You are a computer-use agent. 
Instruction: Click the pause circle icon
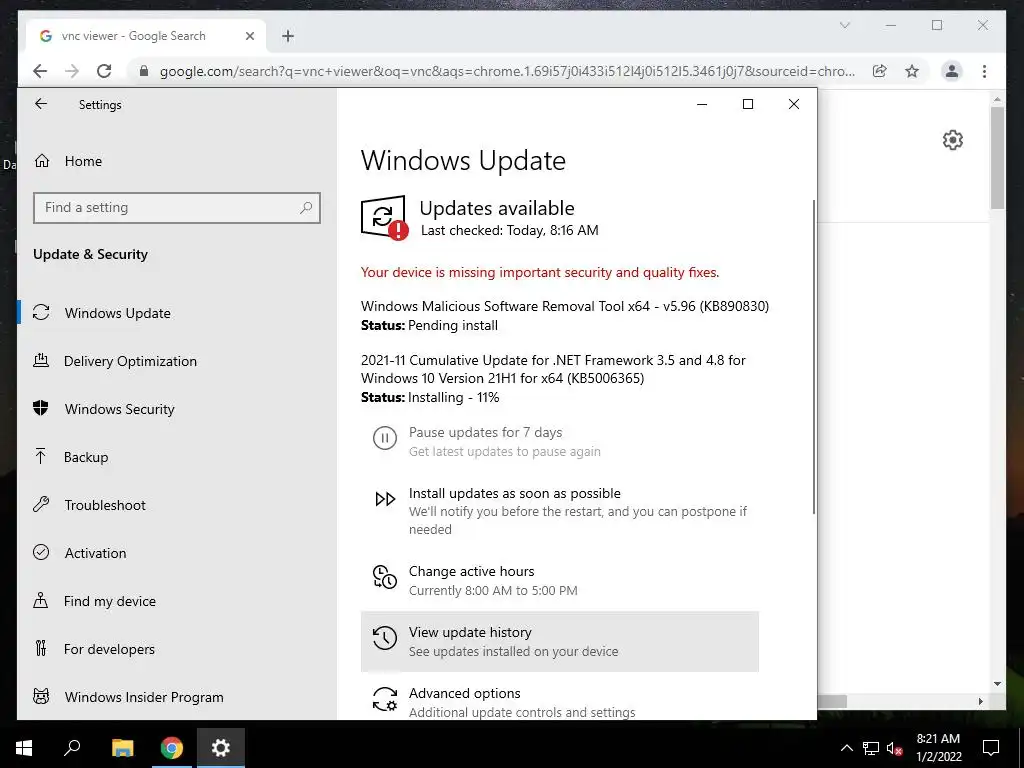[x=385, y=438]
